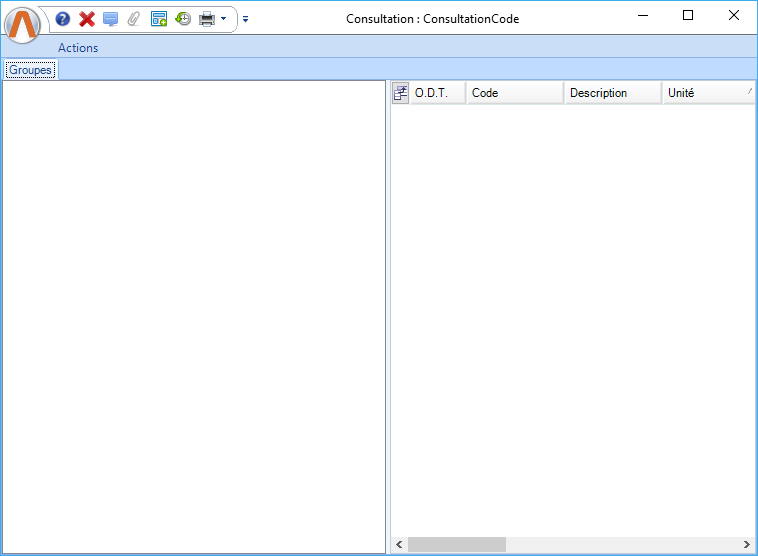Sort by the Code column header

tap(514, 93)
